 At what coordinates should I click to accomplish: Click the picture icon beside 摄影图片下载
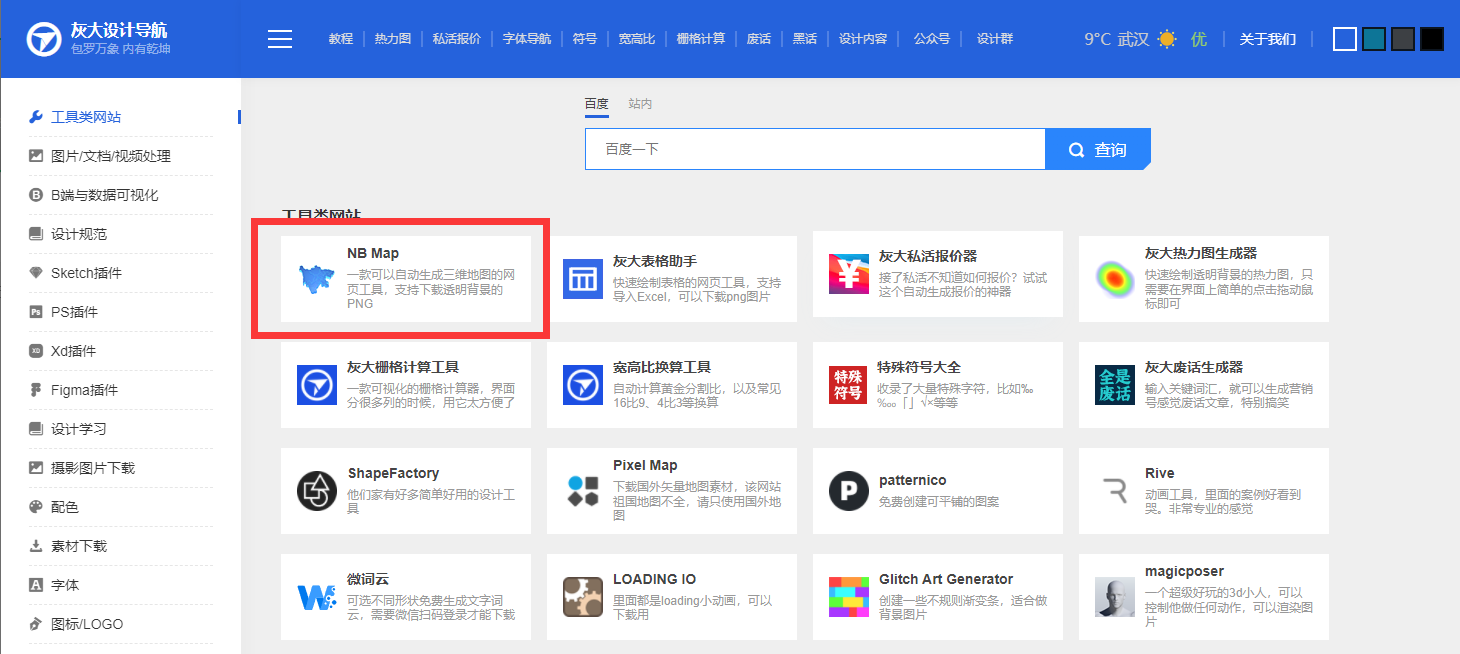[36, 468]
